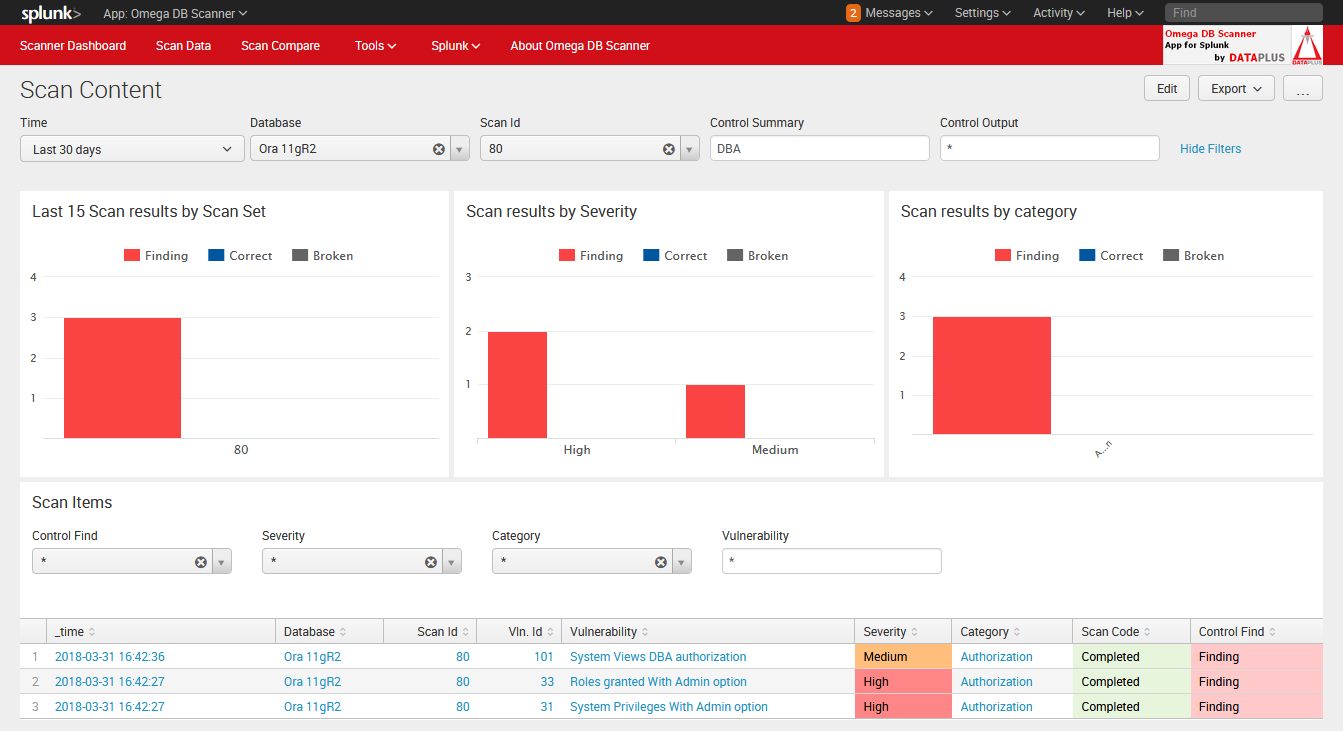Screen dimensions: 1343x731
Task: Toggle the Broken legend in category chart
Action: (x=1193, y=256)
